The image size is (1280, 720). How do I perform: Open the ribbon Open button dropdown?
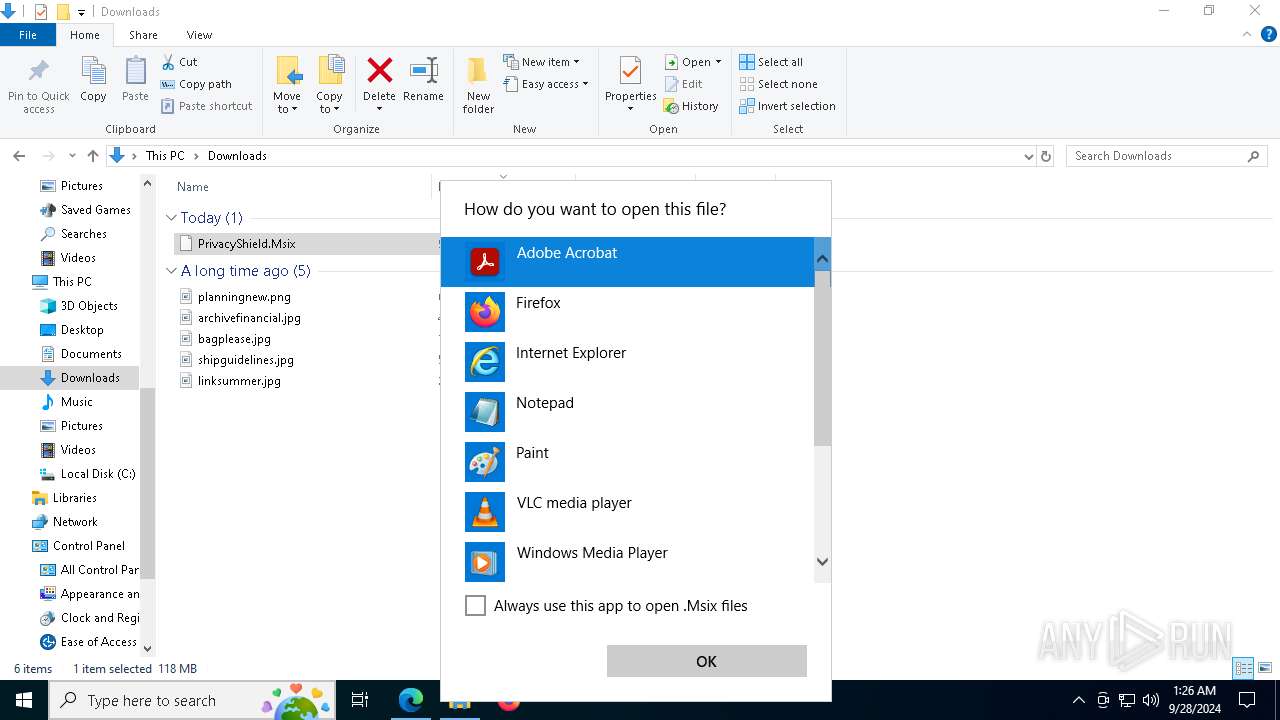point(718,62)
